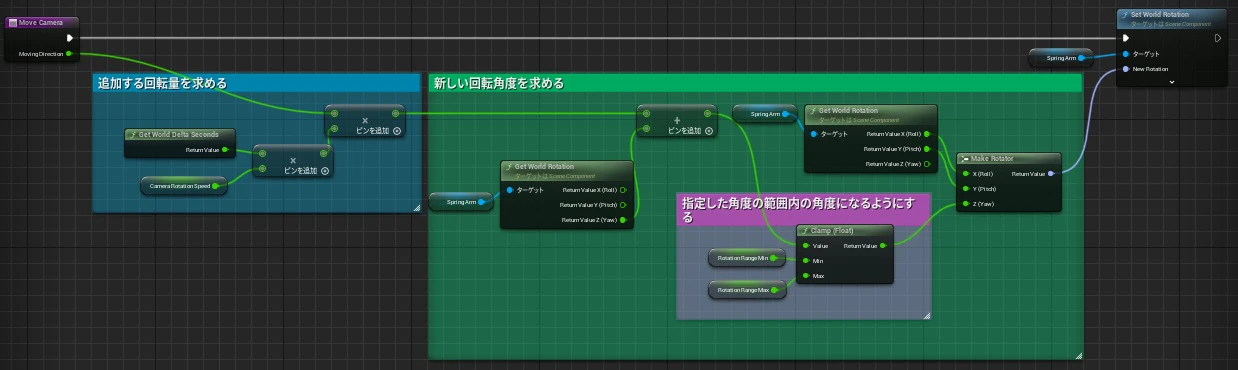Screen dimensions: 1238x370
Task: Select the New Rotation input pin
Action: 1127,69
